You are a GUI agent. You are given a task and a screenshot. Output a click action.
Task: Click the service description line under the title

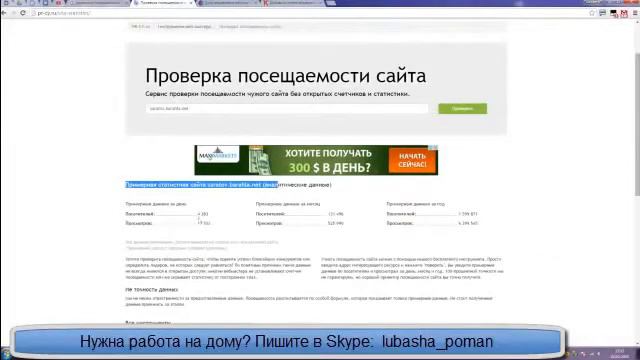click(x=278, y=94)
